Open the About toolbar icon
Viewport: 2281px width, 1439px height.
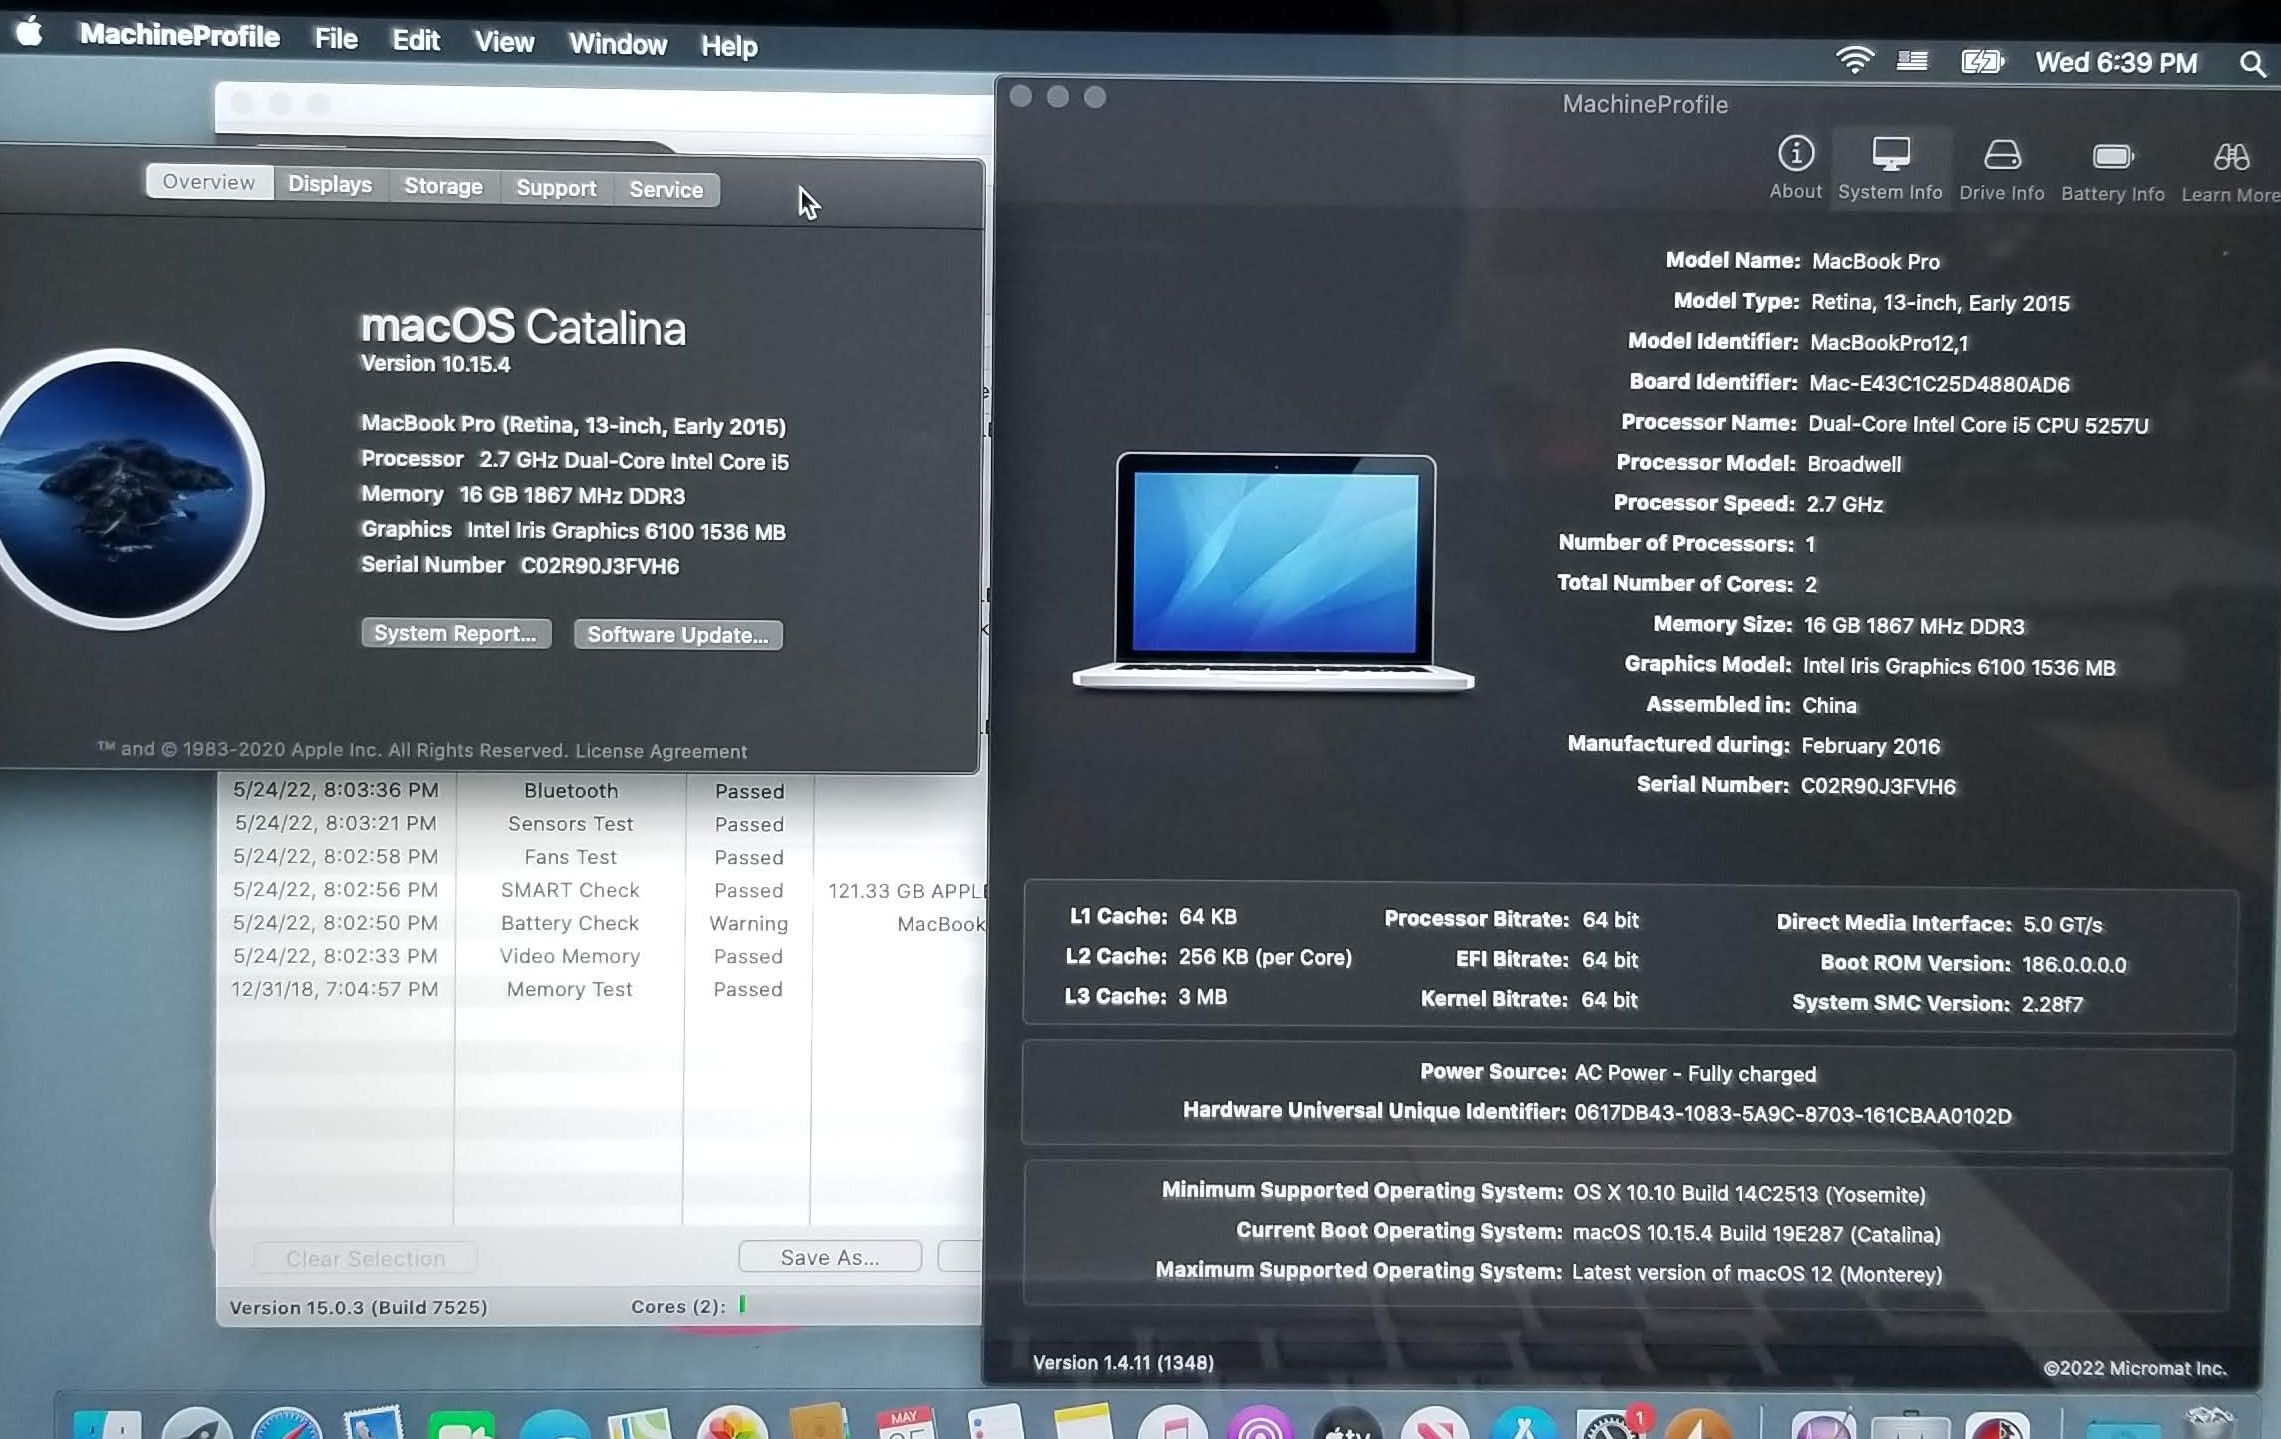[1795, 167]
